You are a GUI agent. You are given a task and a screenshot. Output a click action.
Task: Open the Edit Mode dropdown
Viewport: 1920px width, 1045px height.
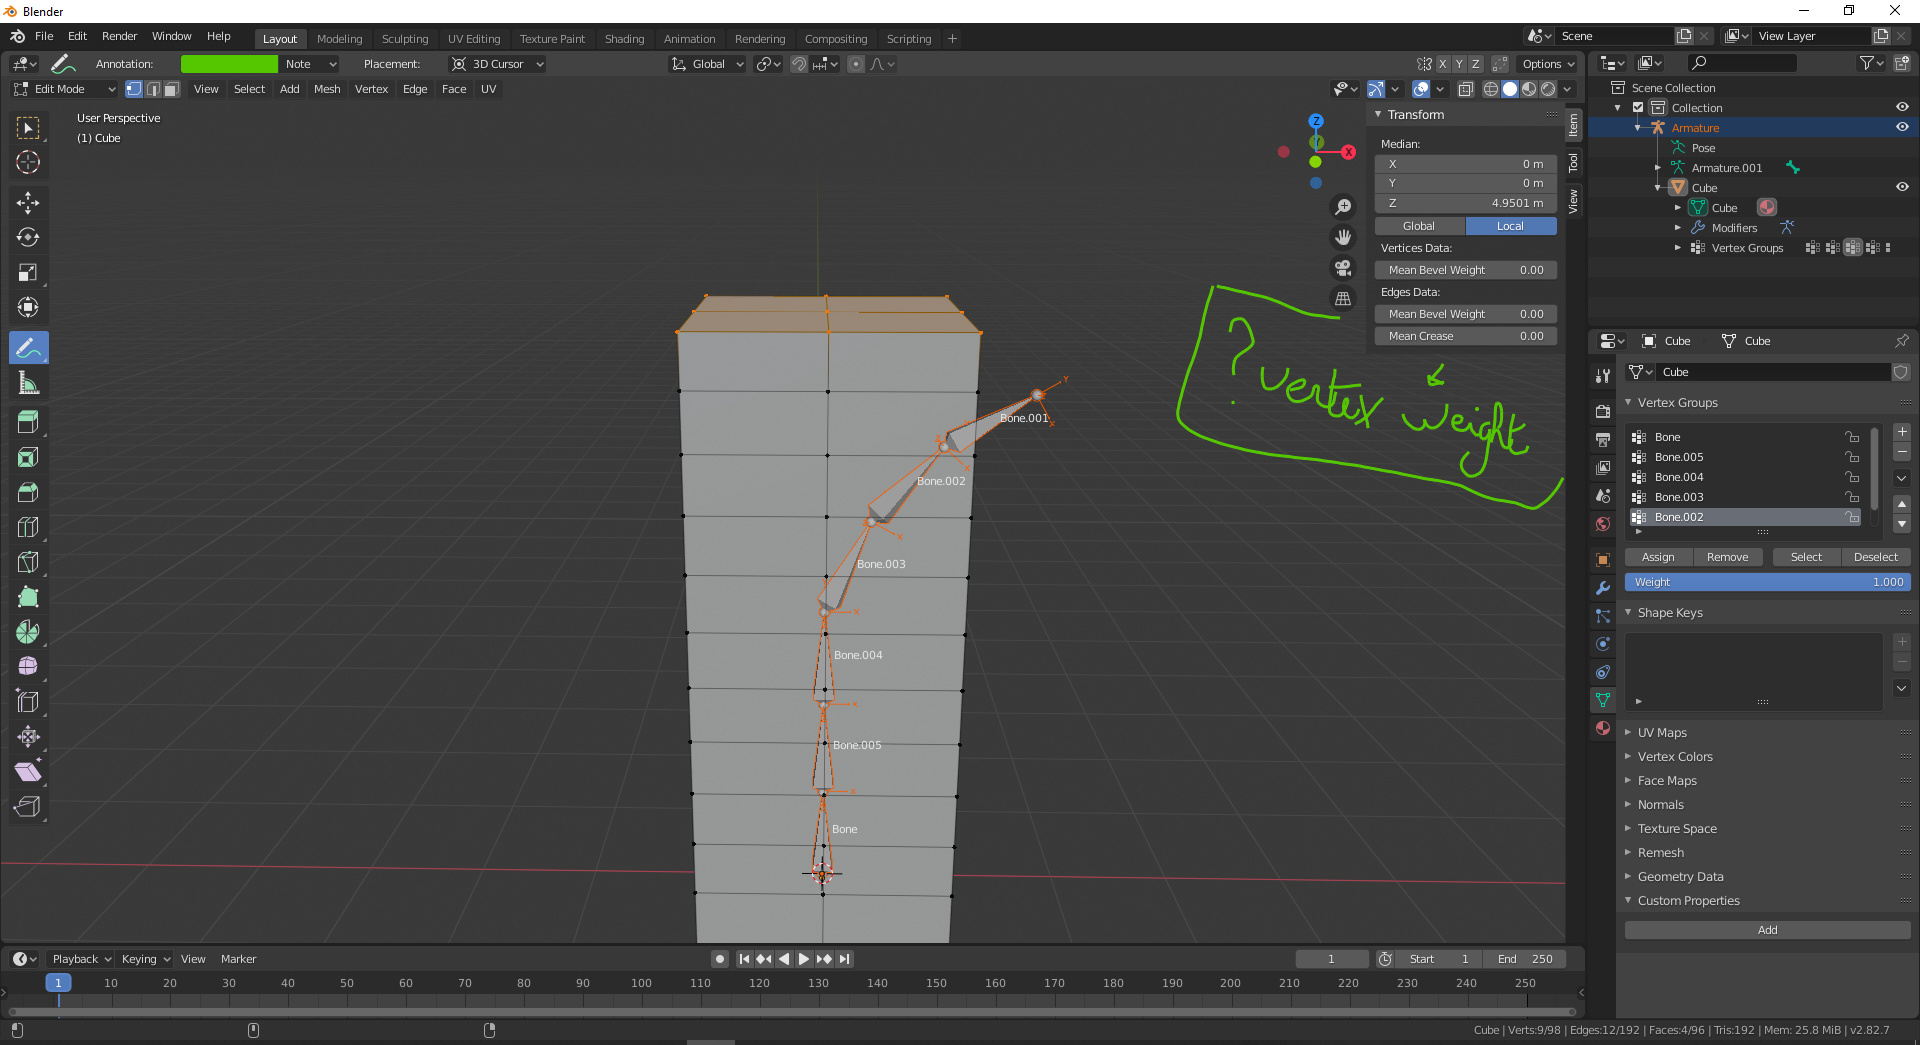point(65,89)
